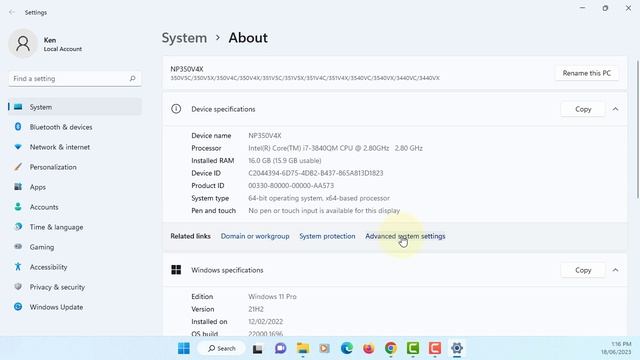Select the Windows Update menu item
Viewport: 640px width, 360px height.
(x=75, y=307)
